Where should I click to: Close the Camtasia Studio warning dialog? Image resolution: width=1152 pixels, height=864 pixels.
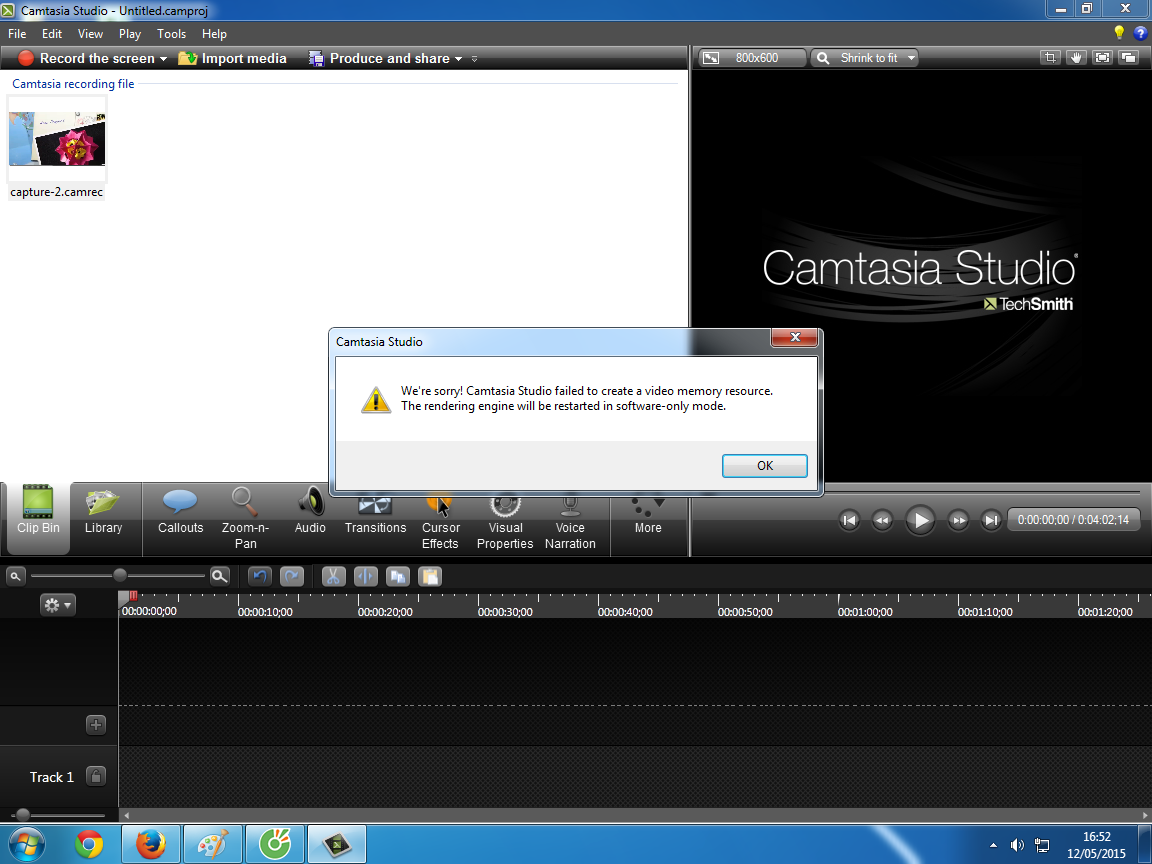(x=794, y=337)
